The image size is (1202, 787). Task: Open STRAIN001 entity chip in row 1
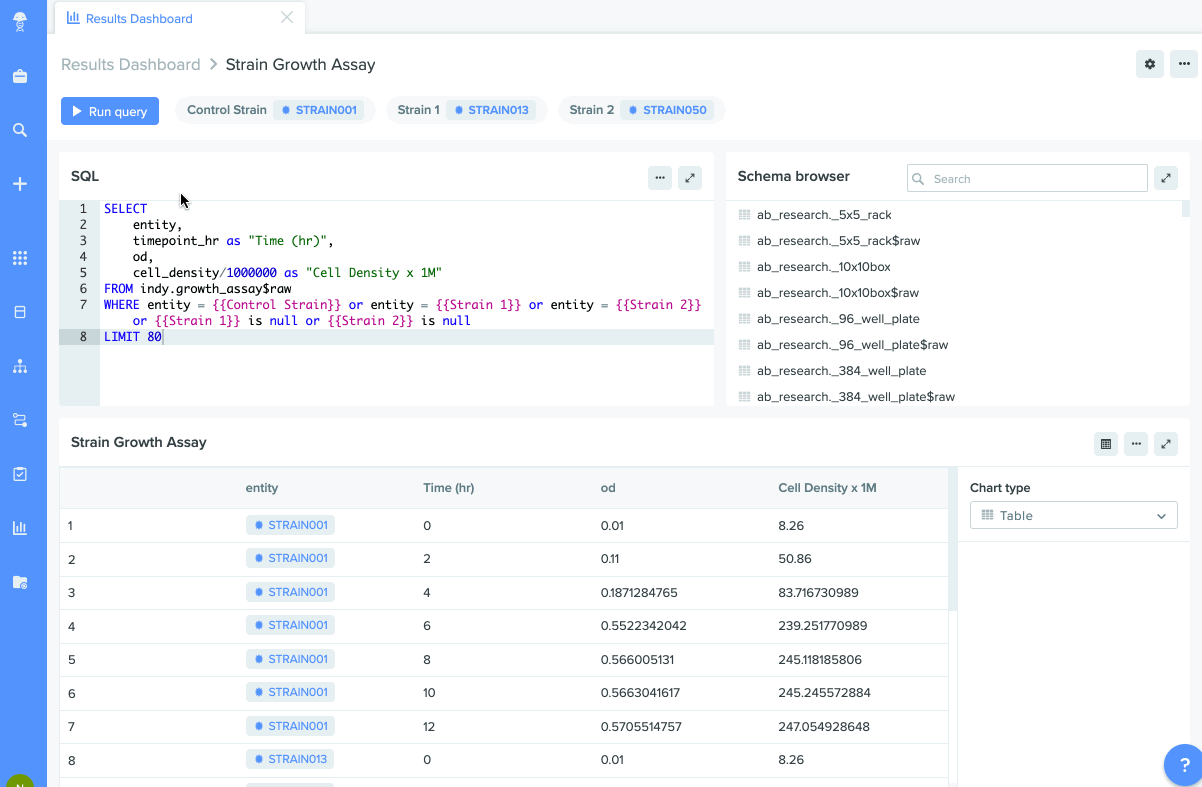pos(290,525)
